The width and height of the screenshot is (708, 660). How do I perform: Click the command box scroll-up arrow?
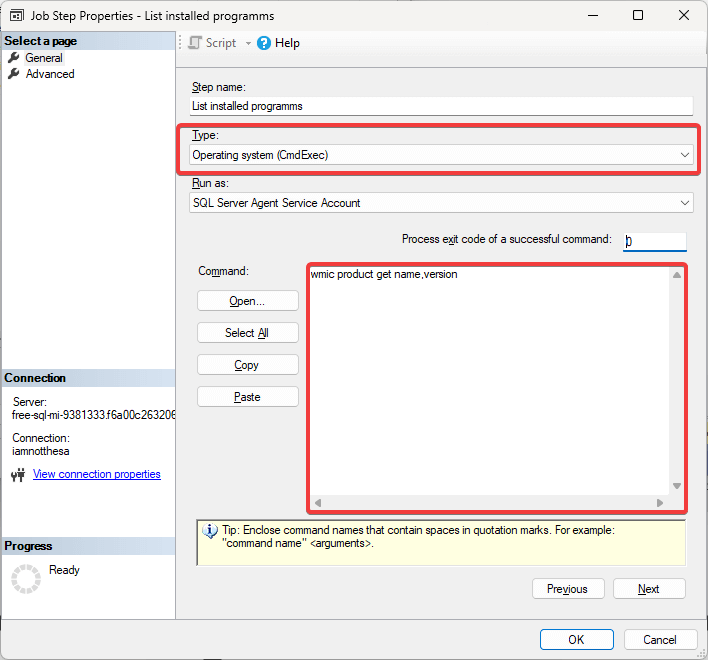(676, 275)
